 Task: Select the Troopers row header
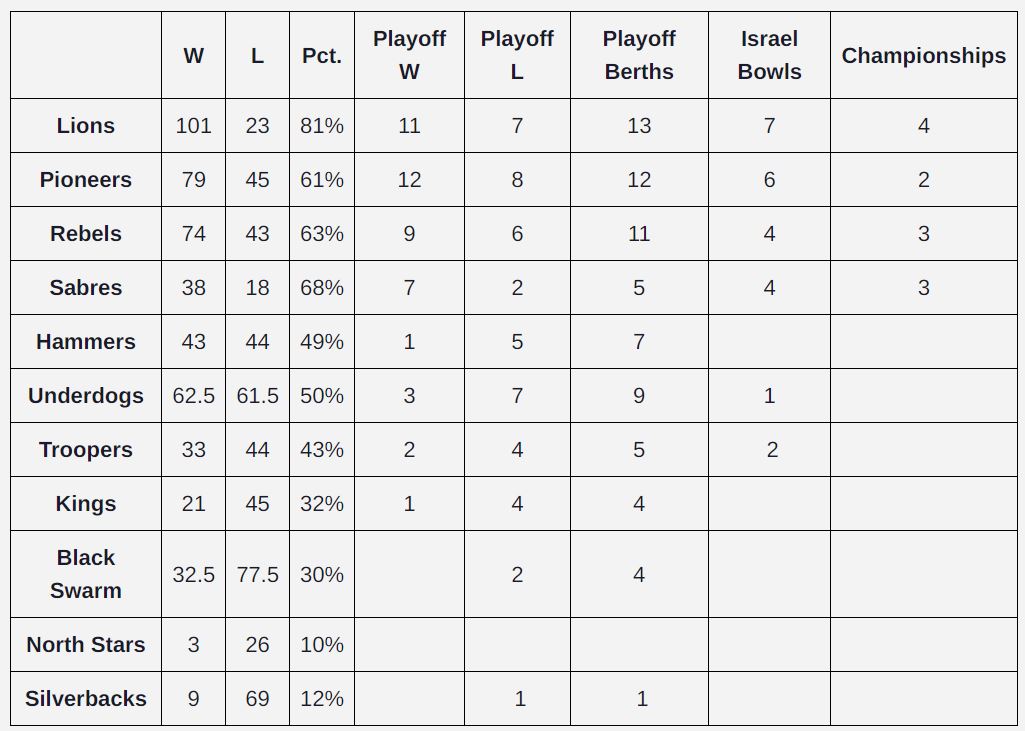click(x=86, y=450)
